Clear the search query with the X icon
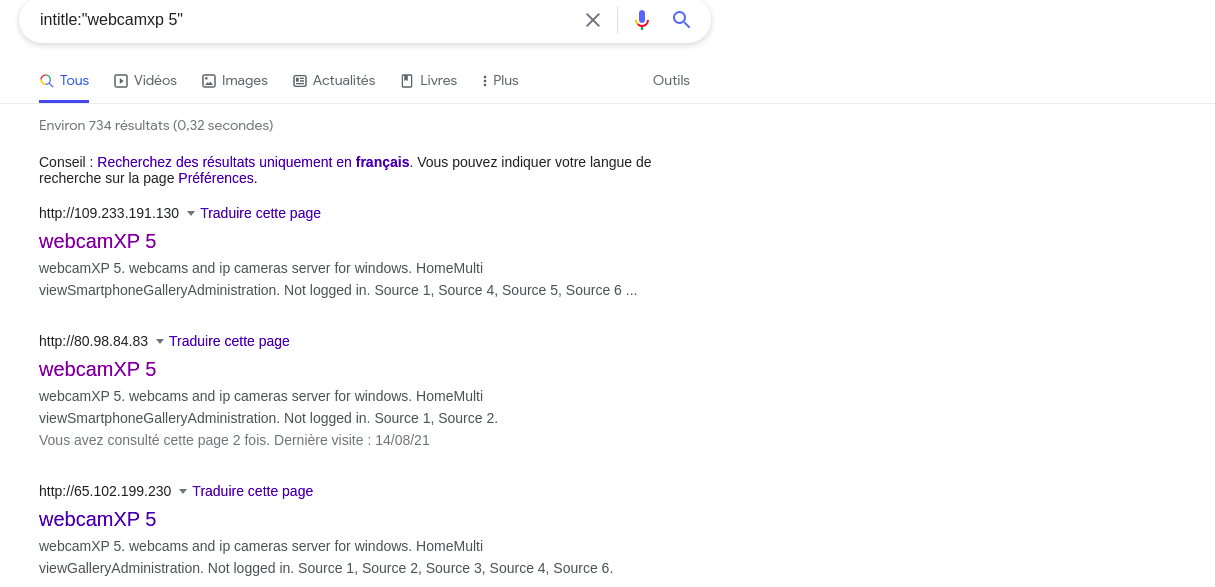Viewport: 1215px width, 587px height. click(593, 20)
